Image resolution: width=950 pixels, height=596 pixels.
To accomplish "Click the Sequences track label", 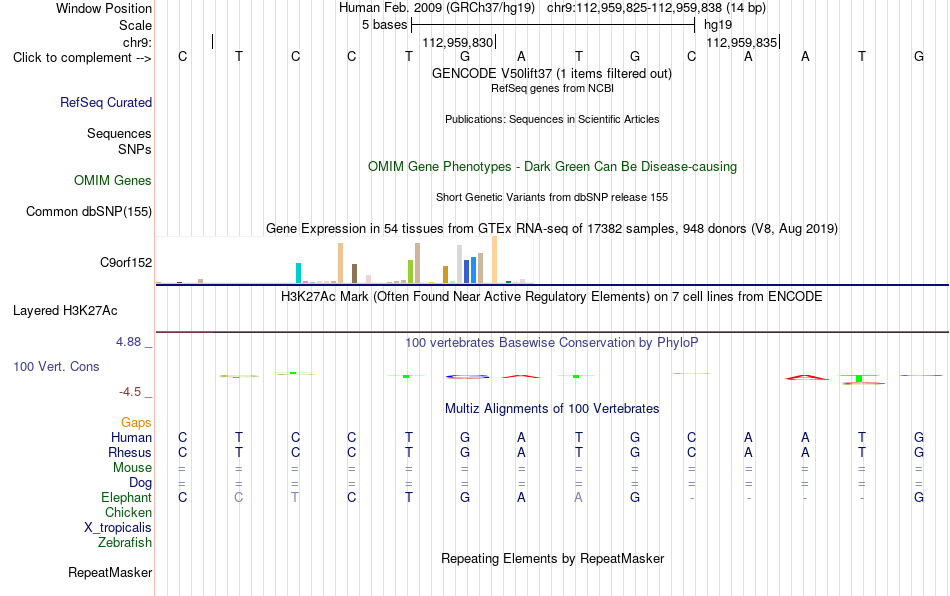I will [119, 133].
